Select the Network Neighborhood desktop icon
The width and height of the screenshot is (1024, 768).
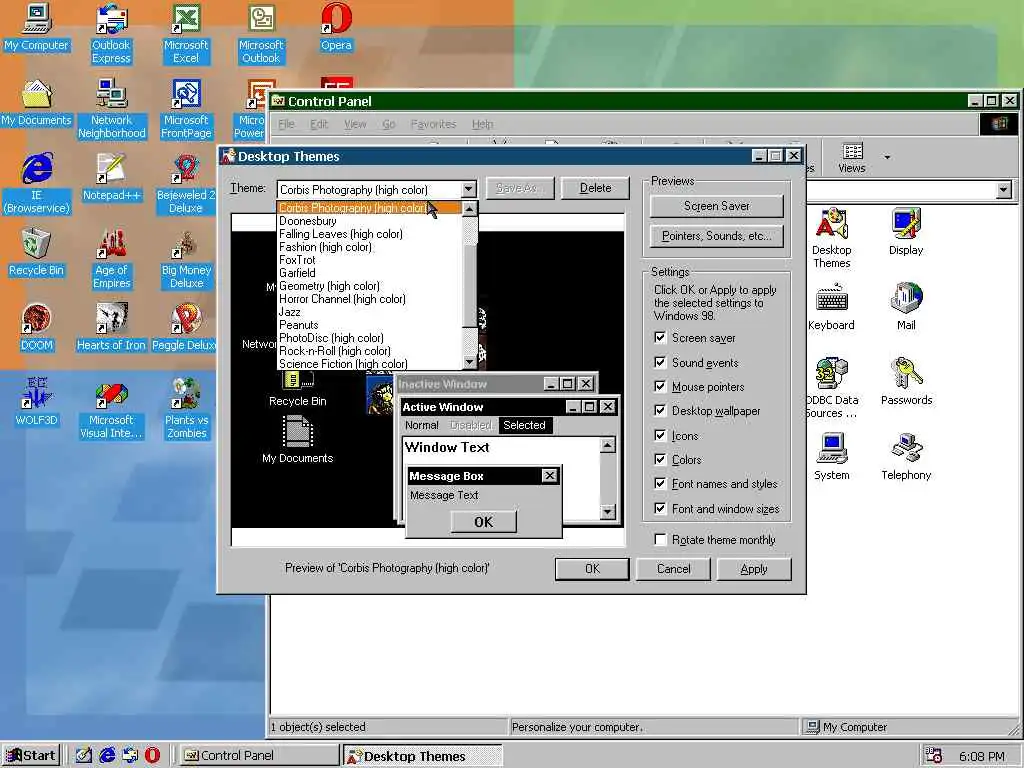pyautogui.click(x=112, y=109)
